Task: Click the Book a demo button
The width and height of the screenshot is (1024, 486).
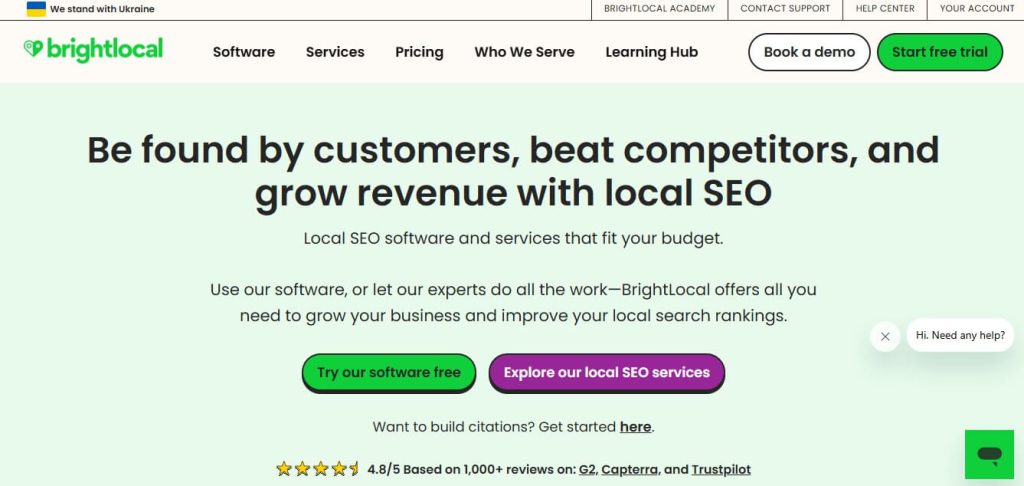Action: 809,52
